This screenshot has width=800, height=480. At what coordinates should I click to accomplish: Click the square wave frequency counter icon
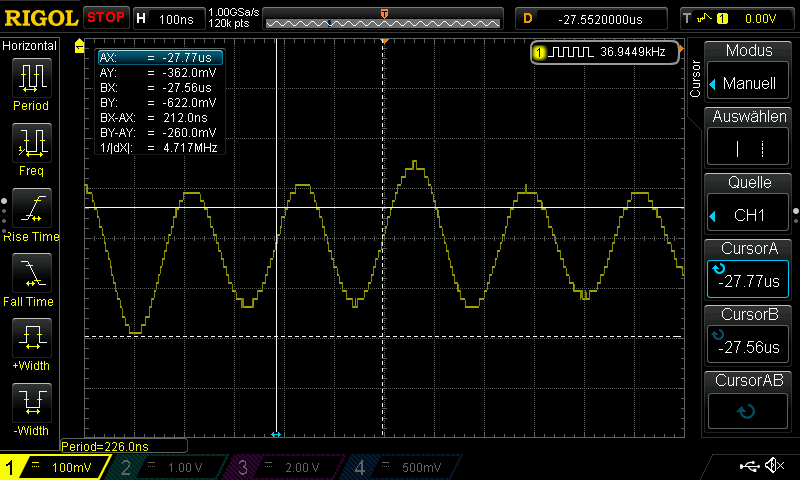click(572, 52)
